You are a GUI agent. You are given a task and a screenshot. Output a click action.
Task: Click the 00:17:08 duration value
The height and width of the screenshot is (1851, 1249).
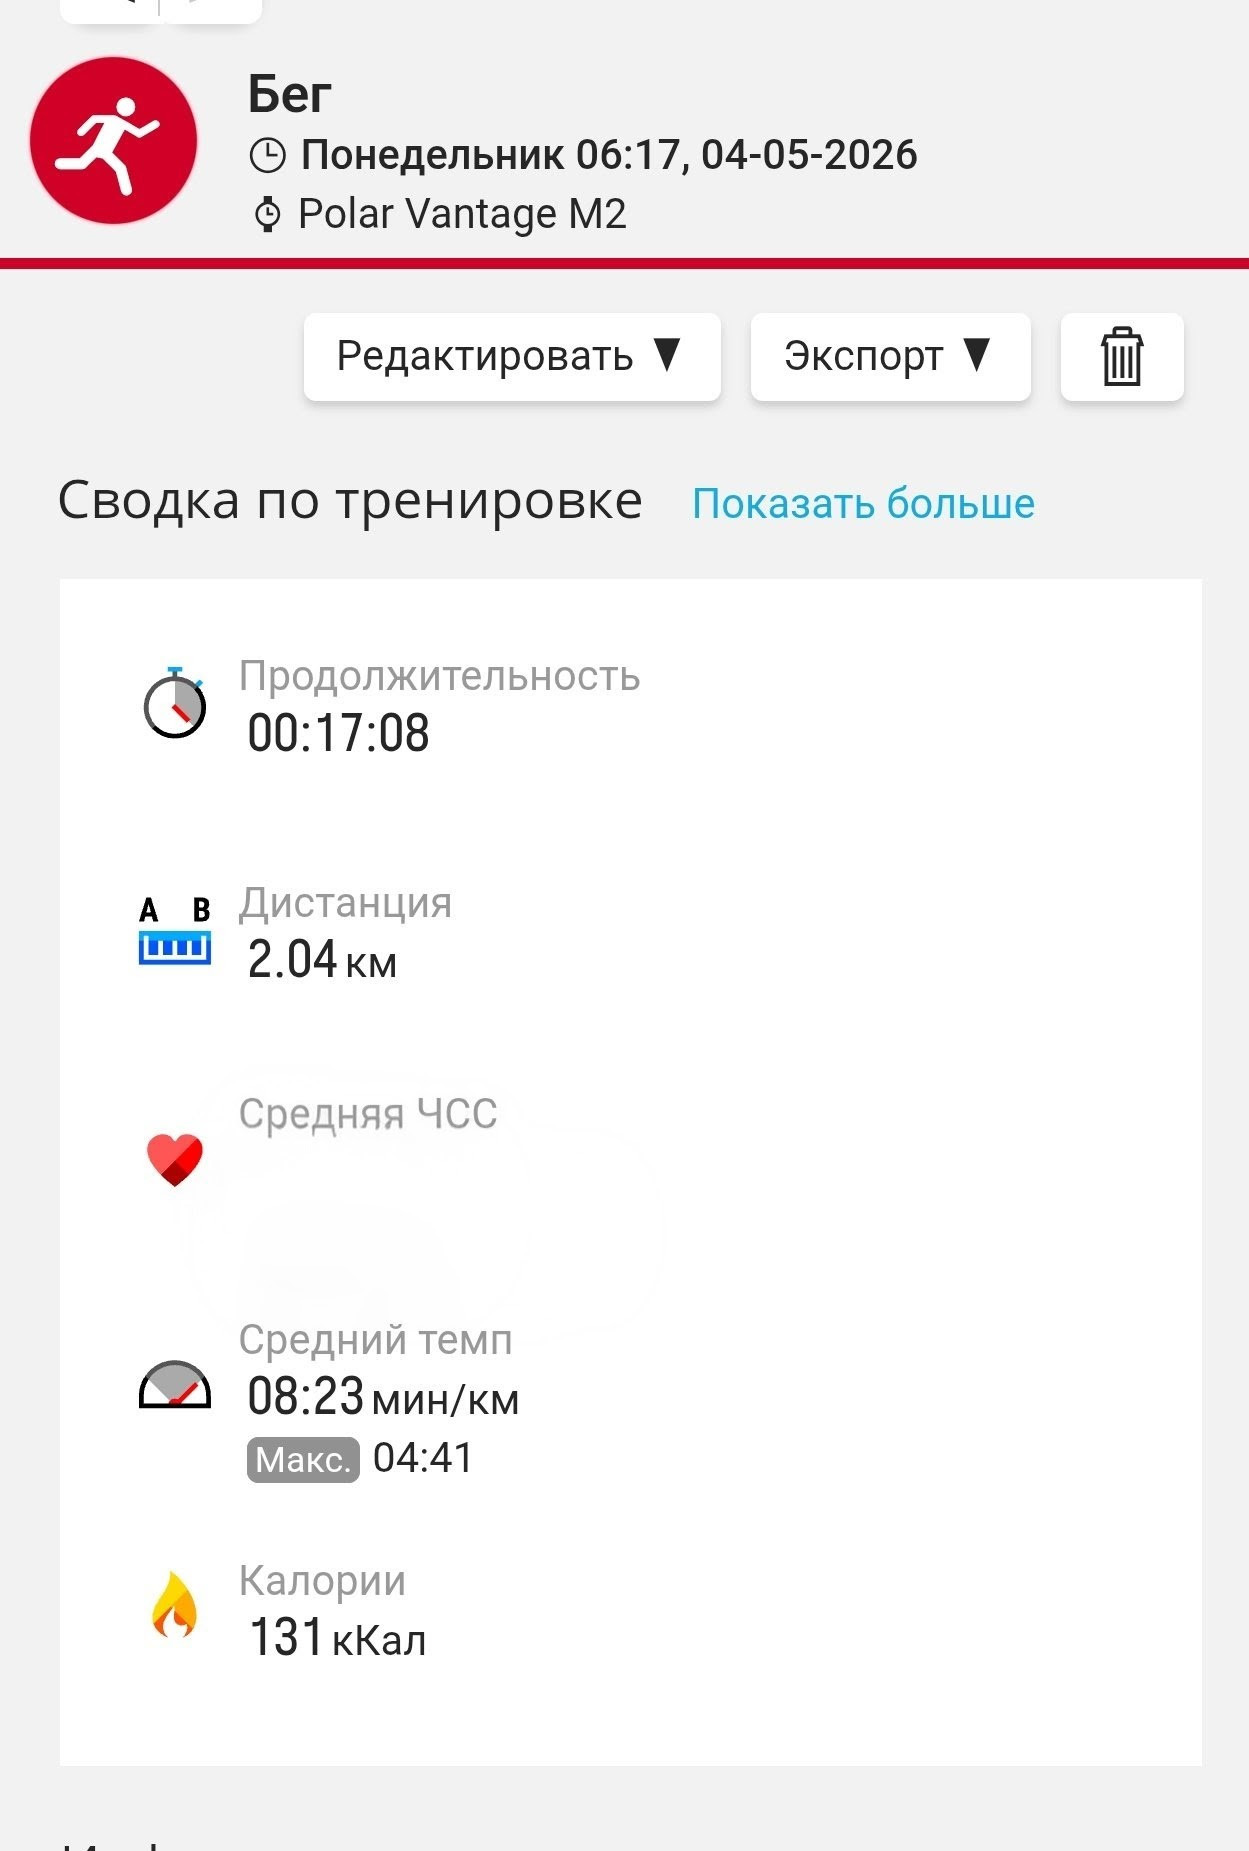(x=339, y=733)
